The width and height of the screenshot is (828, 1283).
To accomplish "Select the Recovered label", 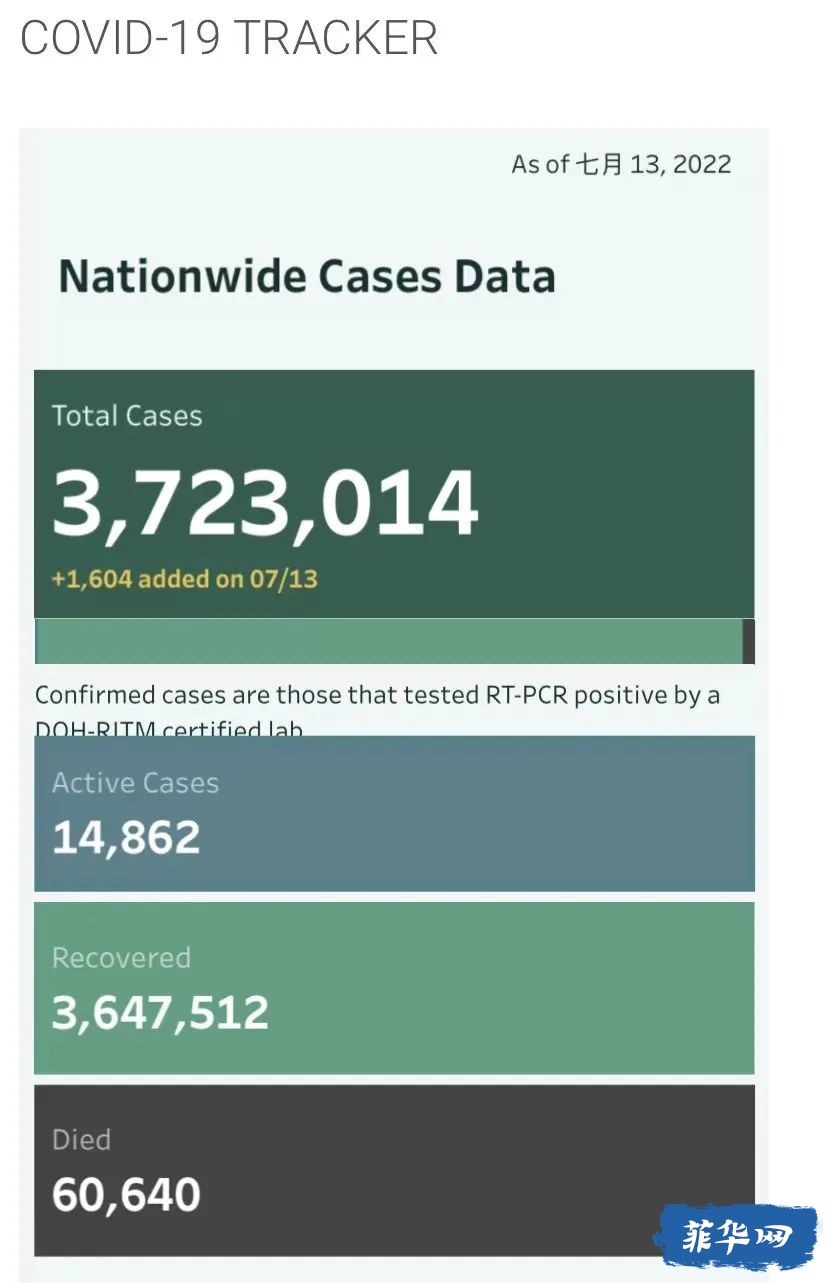I will point(121,958).
